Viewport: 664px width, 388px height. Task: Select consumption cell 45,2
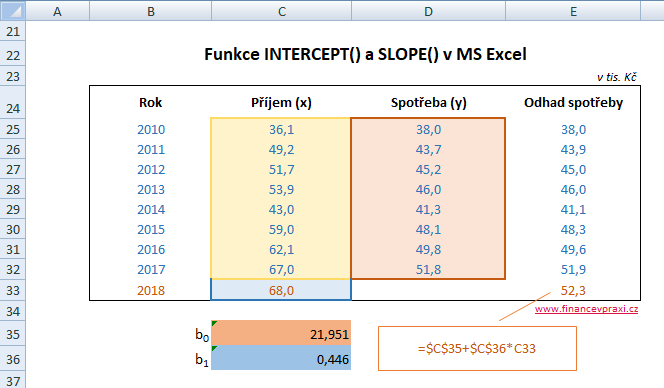(x=428, y=169)
